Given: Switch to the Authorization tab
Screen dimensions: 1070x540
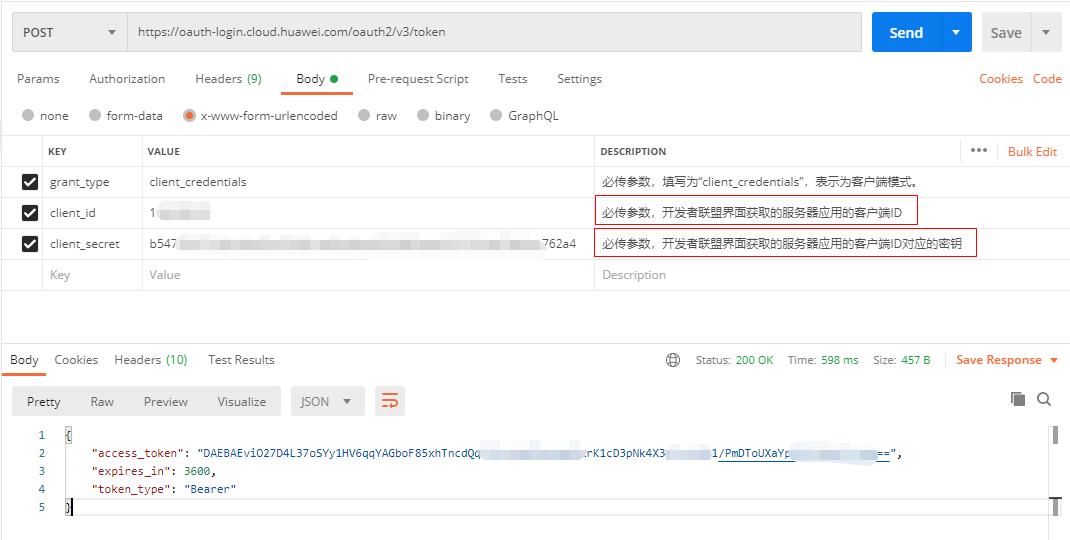Looking at the screenshot, I should tap(127, 79).
